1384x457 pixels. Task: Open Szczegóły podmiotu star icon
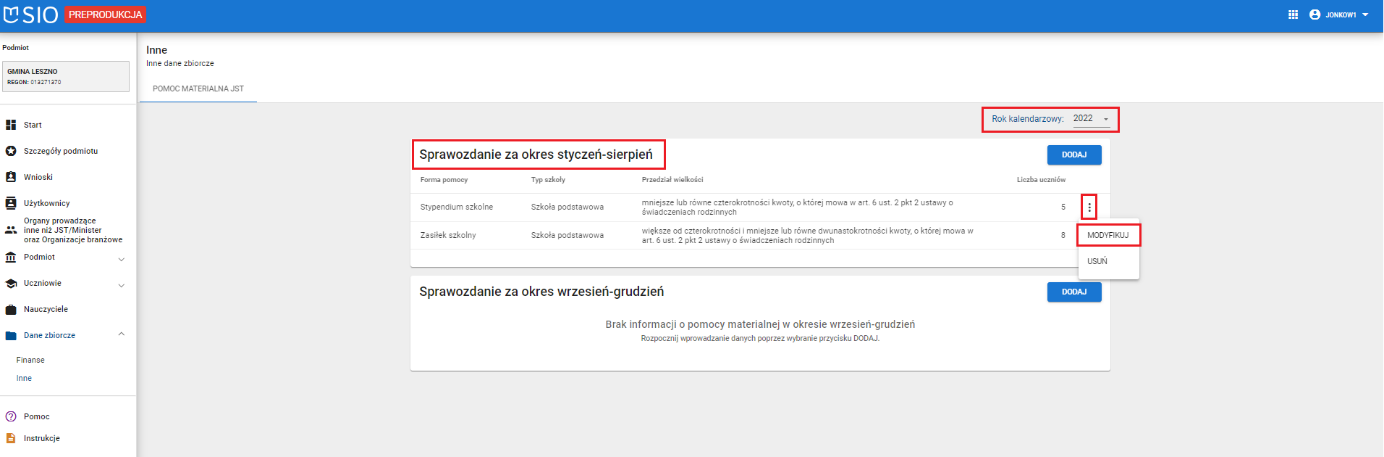11,151
